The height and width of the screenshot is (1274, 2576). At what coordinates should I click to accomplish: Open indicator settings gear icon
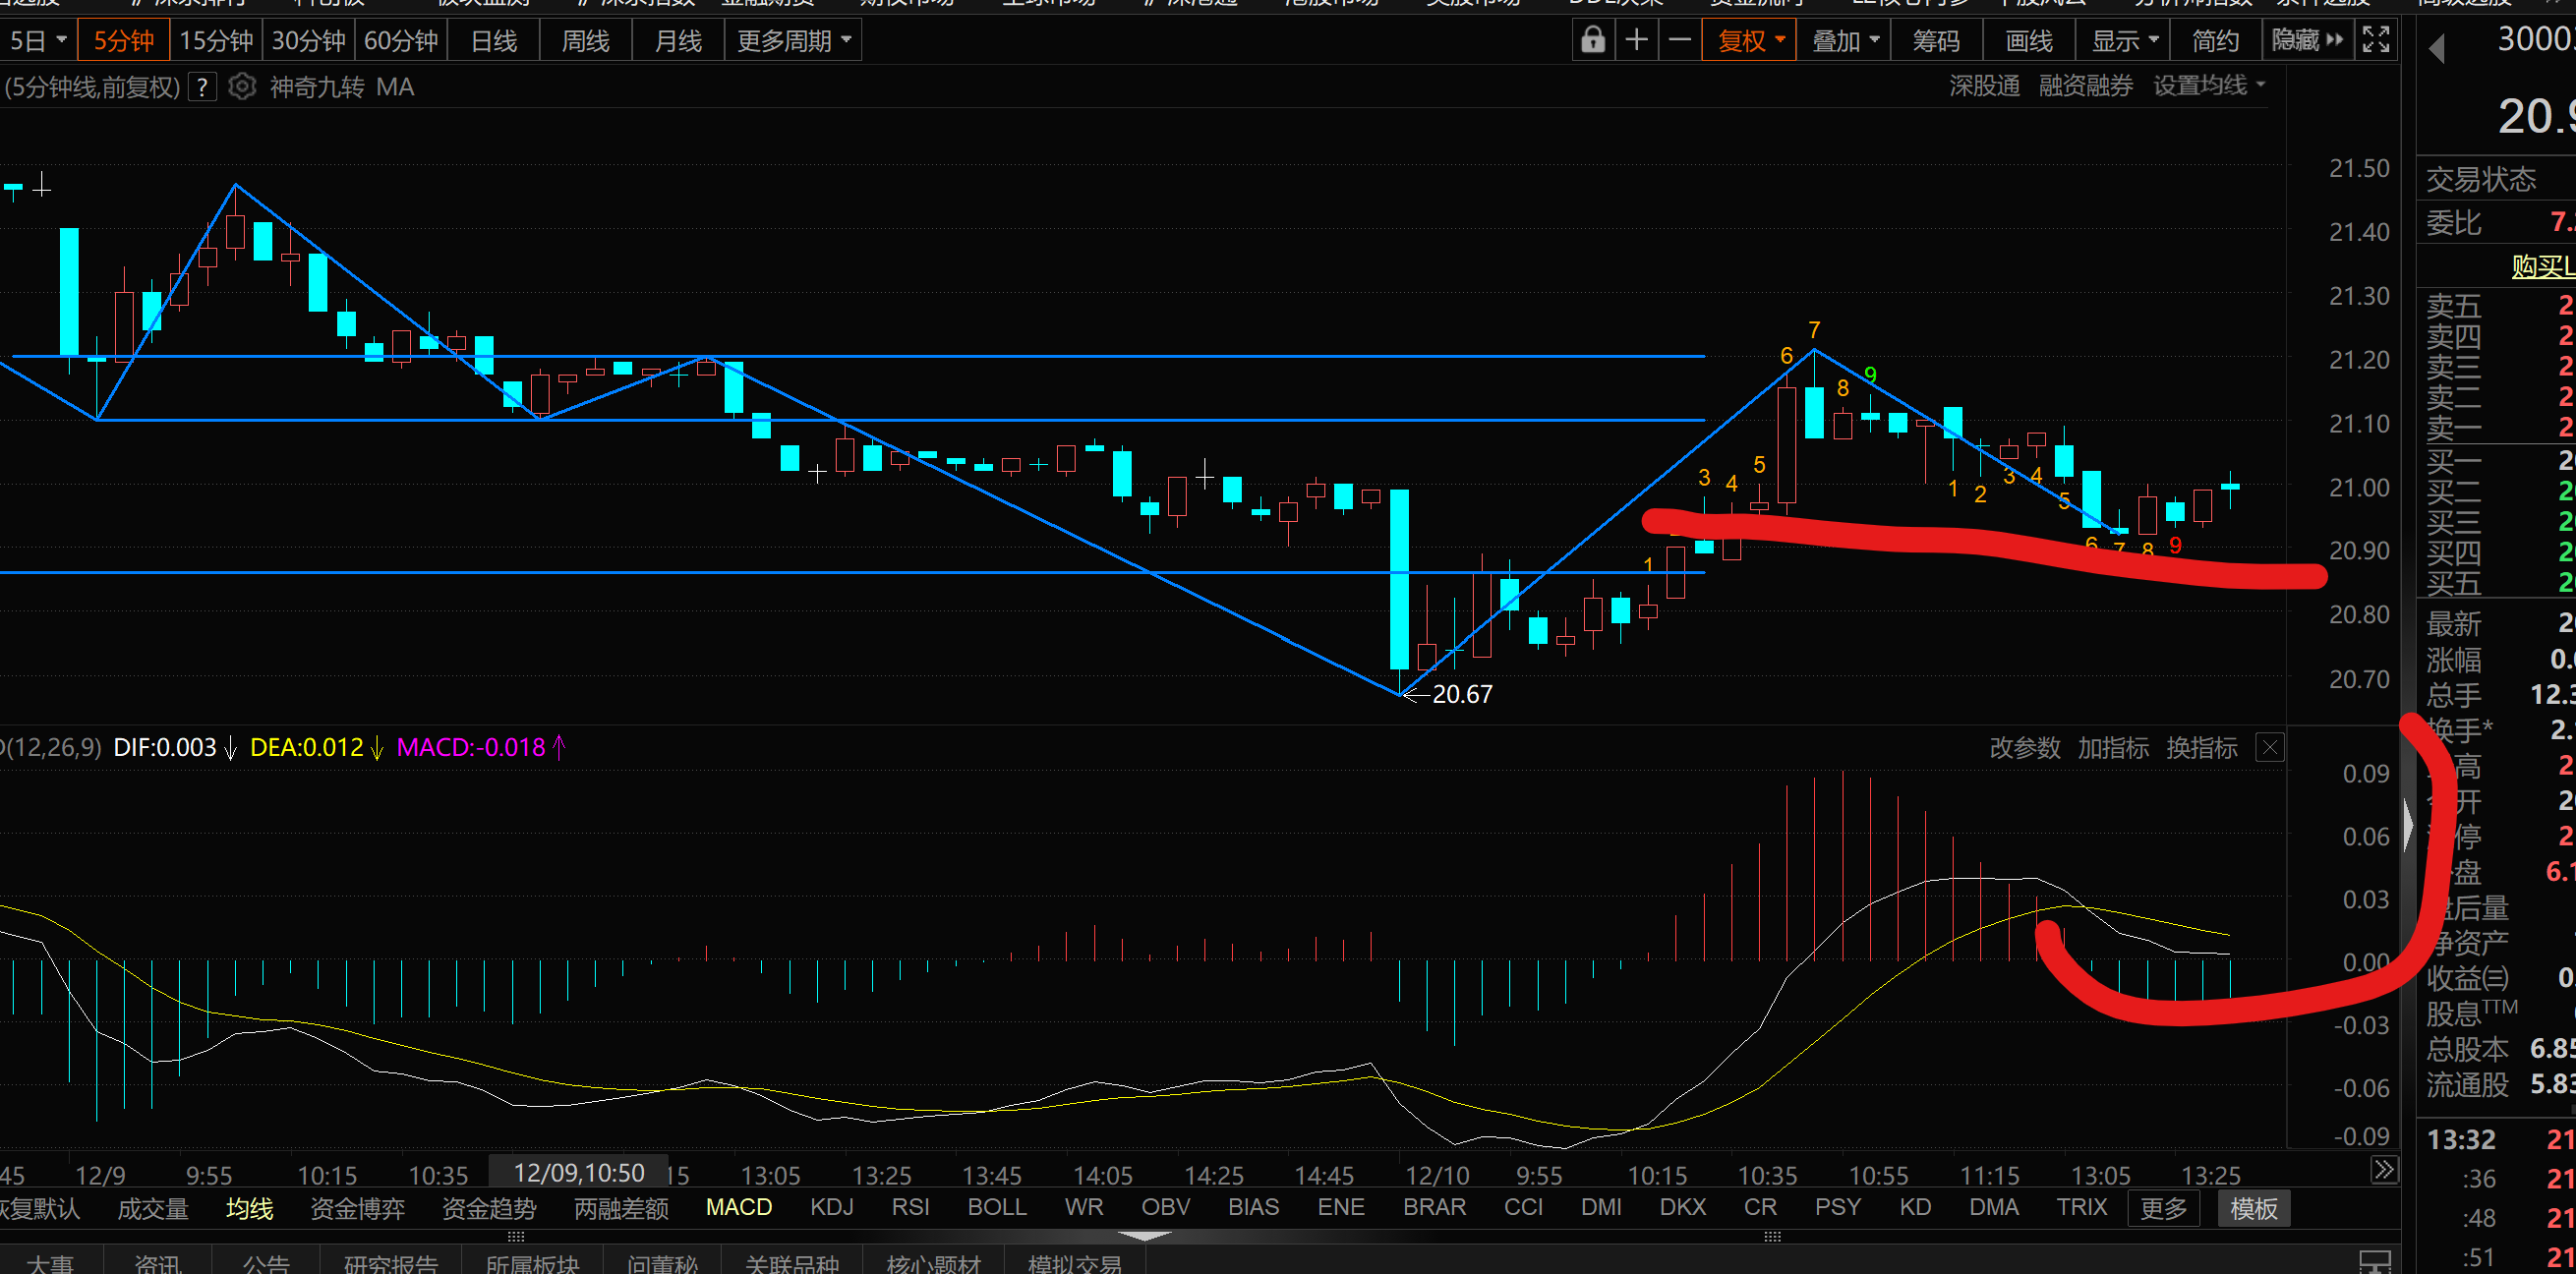[241, 87]
